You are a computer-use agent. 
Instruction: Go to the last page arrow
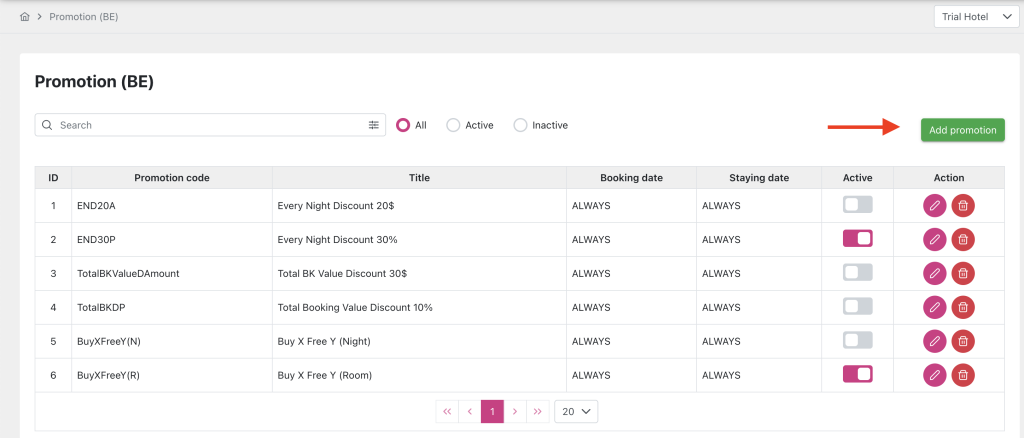click(537, 411)
